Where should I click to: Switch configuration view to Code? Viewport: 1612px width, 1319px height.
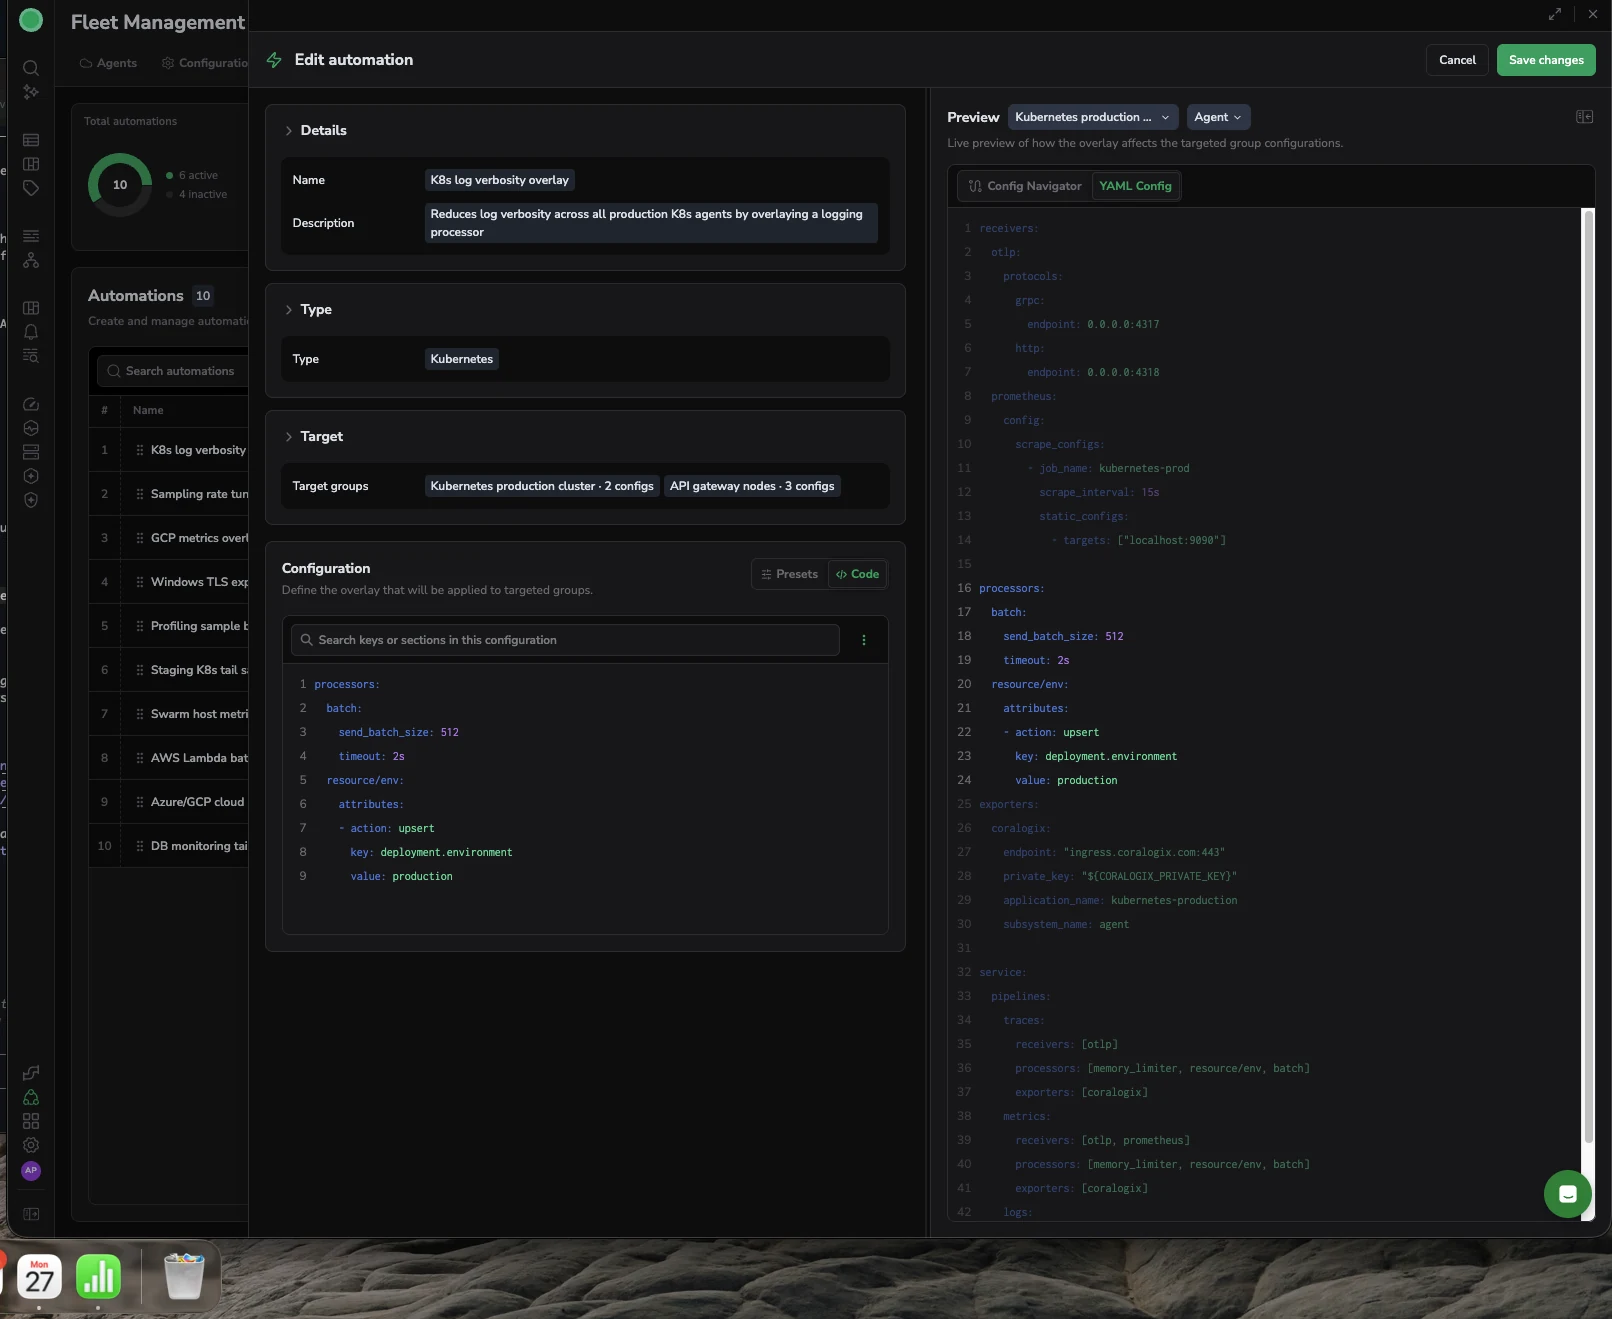pyautogui.click(x=857, y=574)
